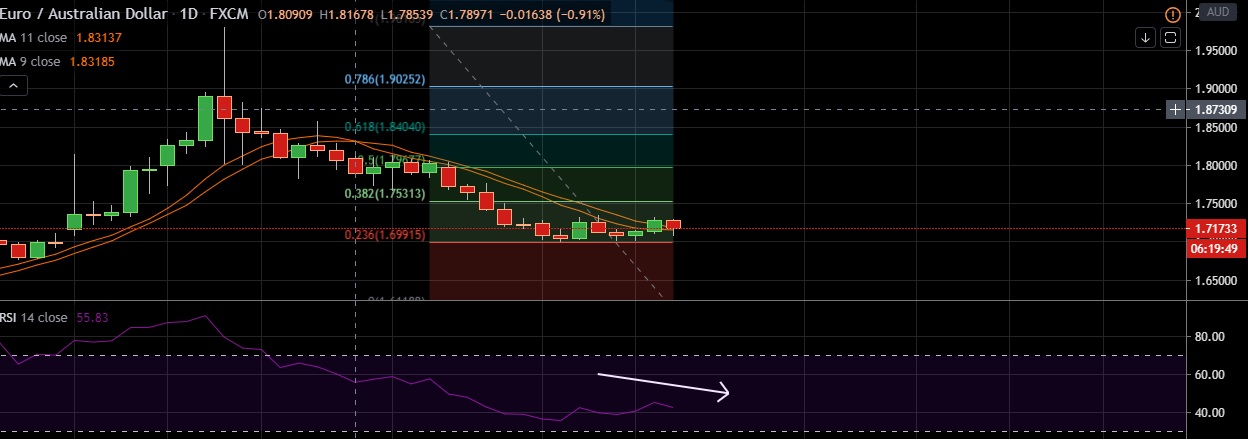Screen dimensions: 1248x439
Task: Click the 1.80000 price axis label
Action: pyautogui.click(x=1215, y=165)
